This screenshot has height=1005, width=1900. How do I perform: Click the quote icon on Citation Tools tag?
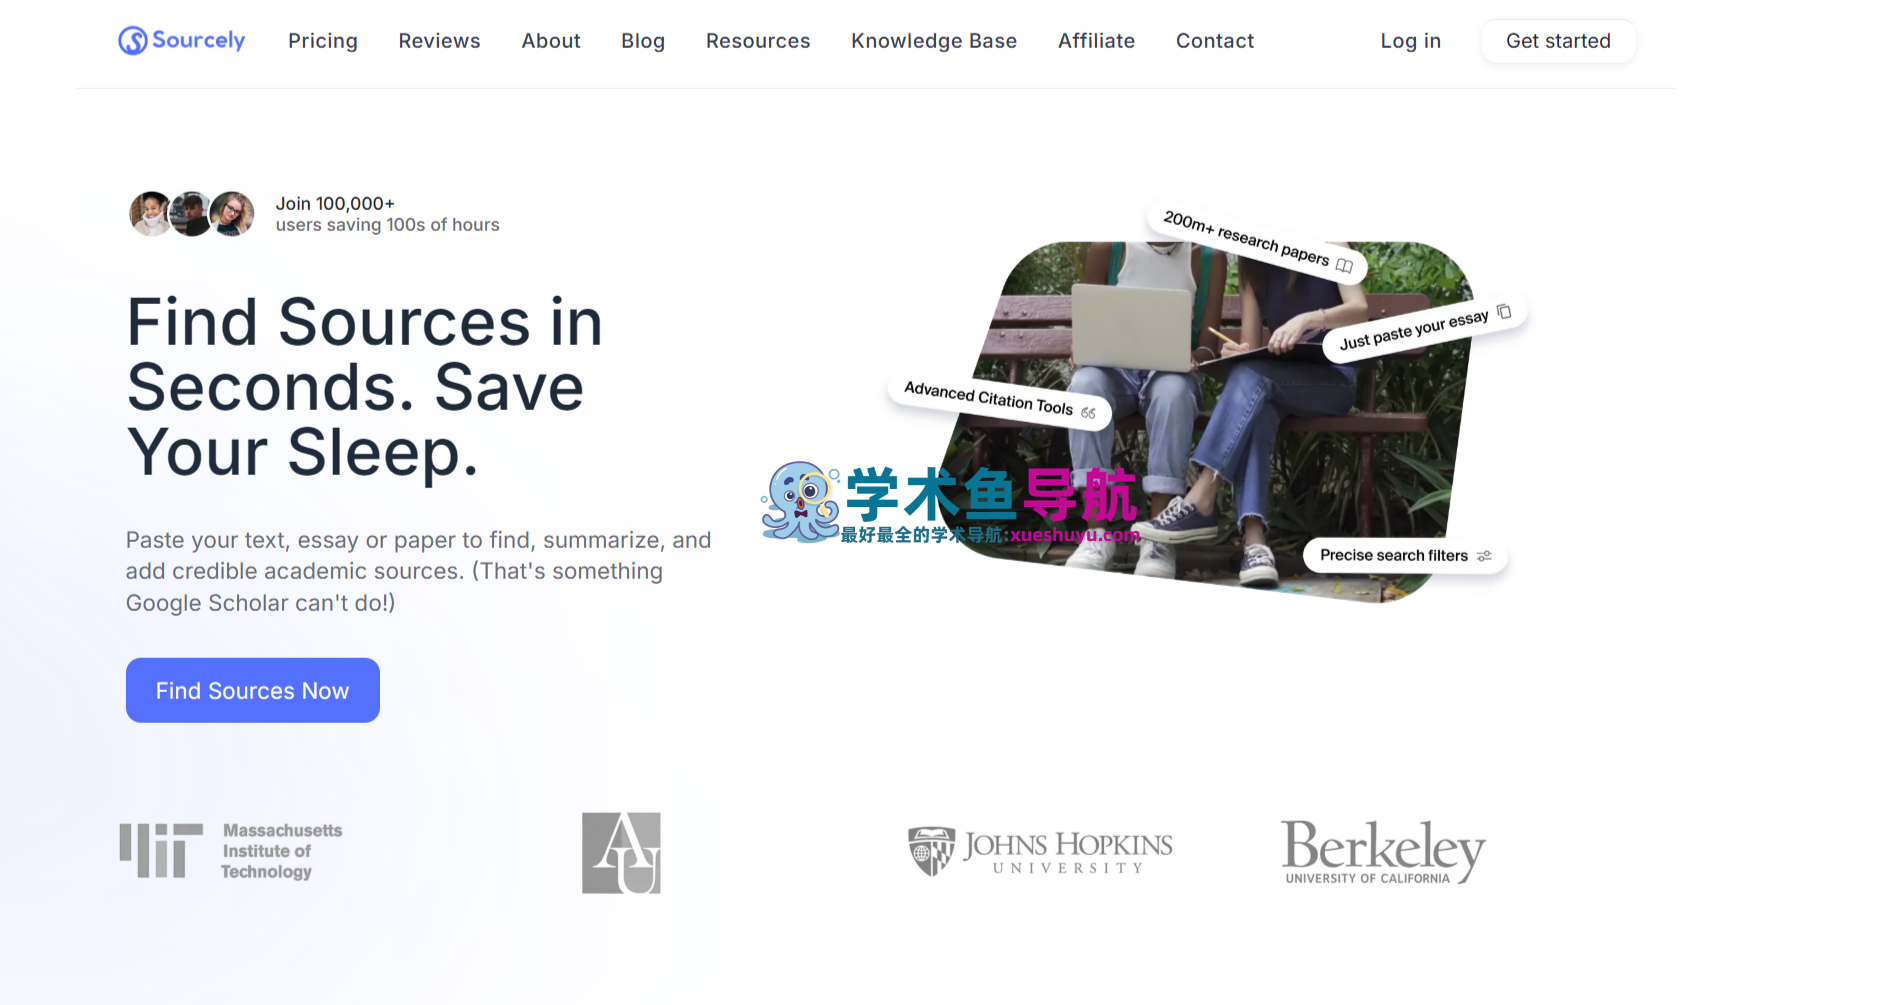click(1088, 413)
